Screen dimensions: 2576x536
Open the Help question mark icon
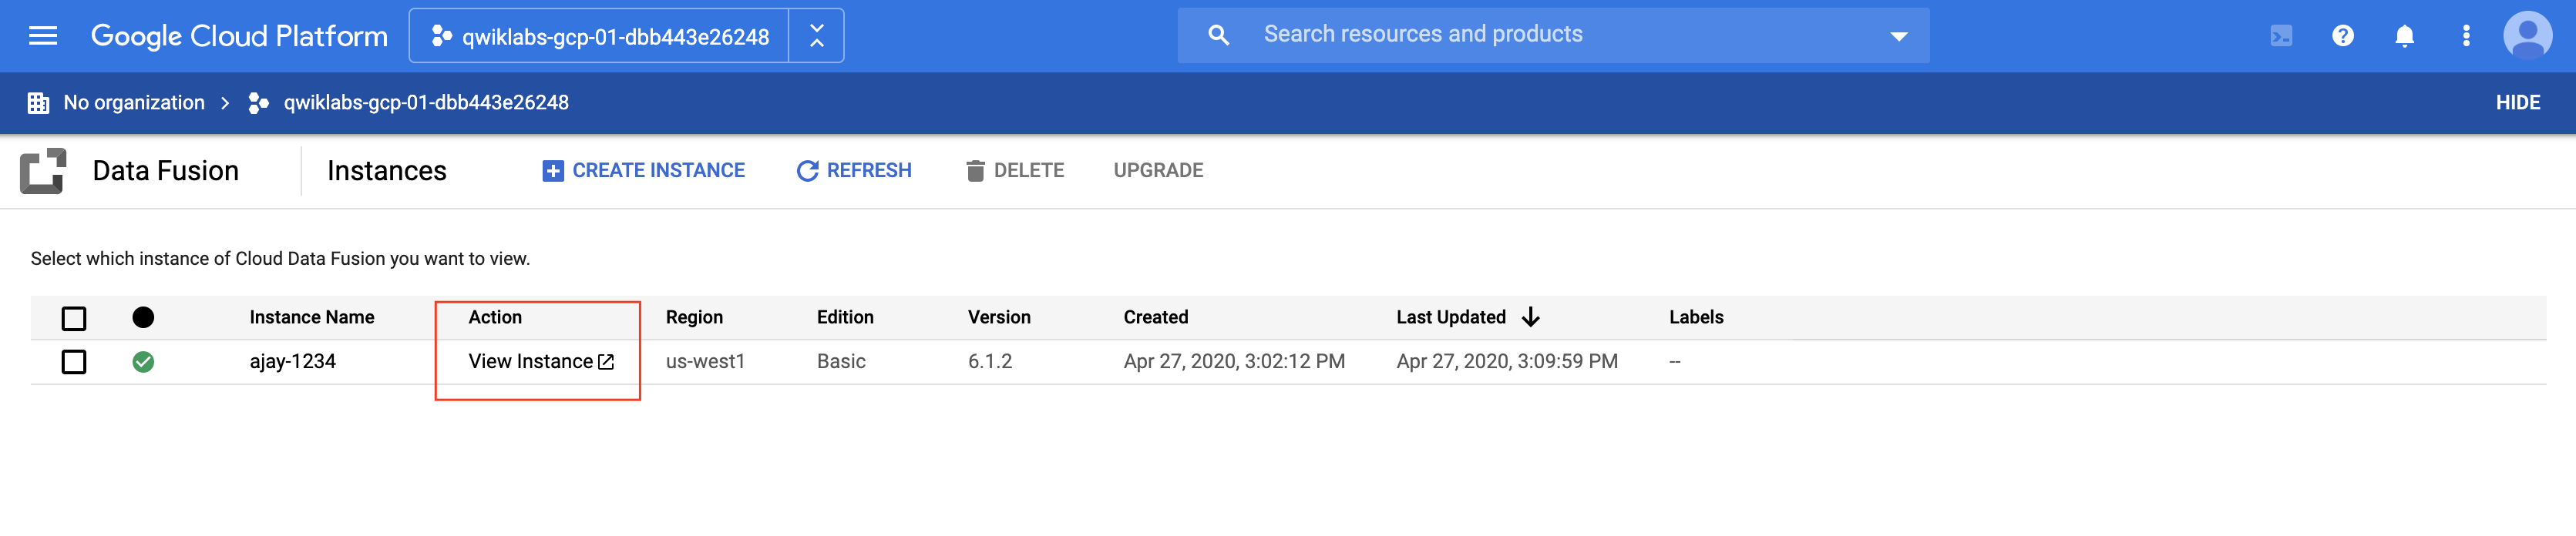coord(2342,36)
